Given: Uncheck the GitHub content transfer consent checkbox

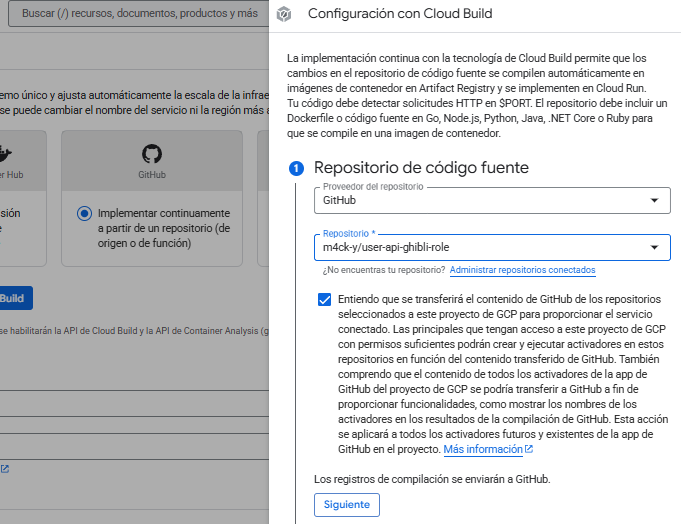Looking at the screenshot, I should (324, 300).
